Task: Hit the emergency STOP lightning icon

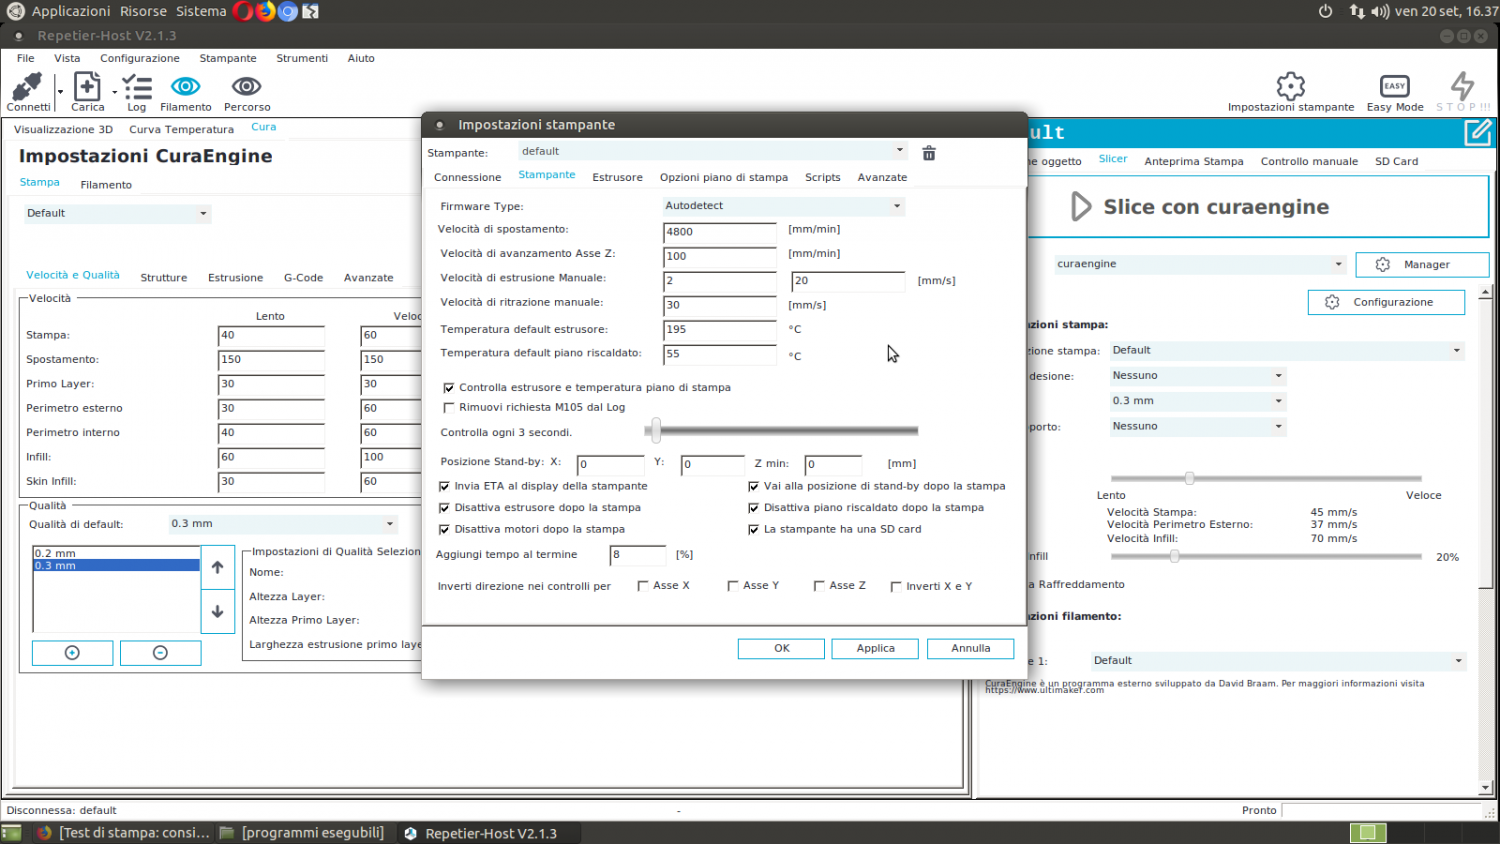Action: click(1462, 85)
